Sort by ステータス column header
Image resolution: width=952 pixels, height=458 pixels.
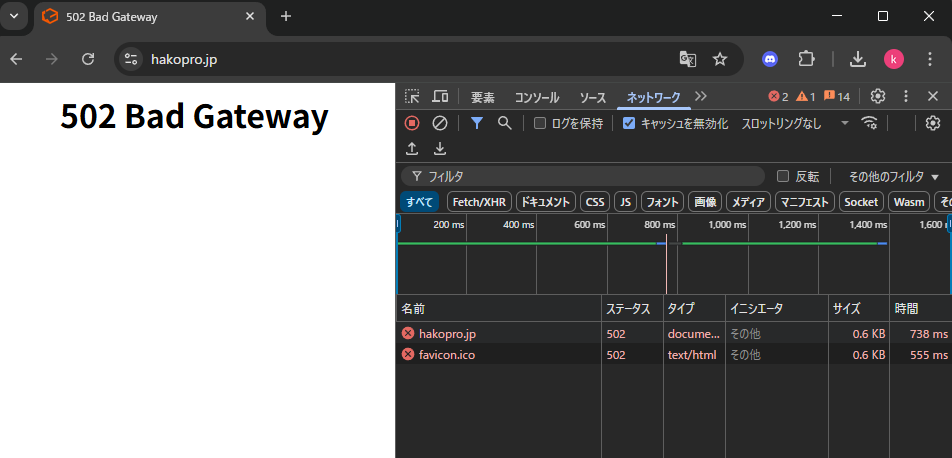pyautogui.click(x=632, y=309)
